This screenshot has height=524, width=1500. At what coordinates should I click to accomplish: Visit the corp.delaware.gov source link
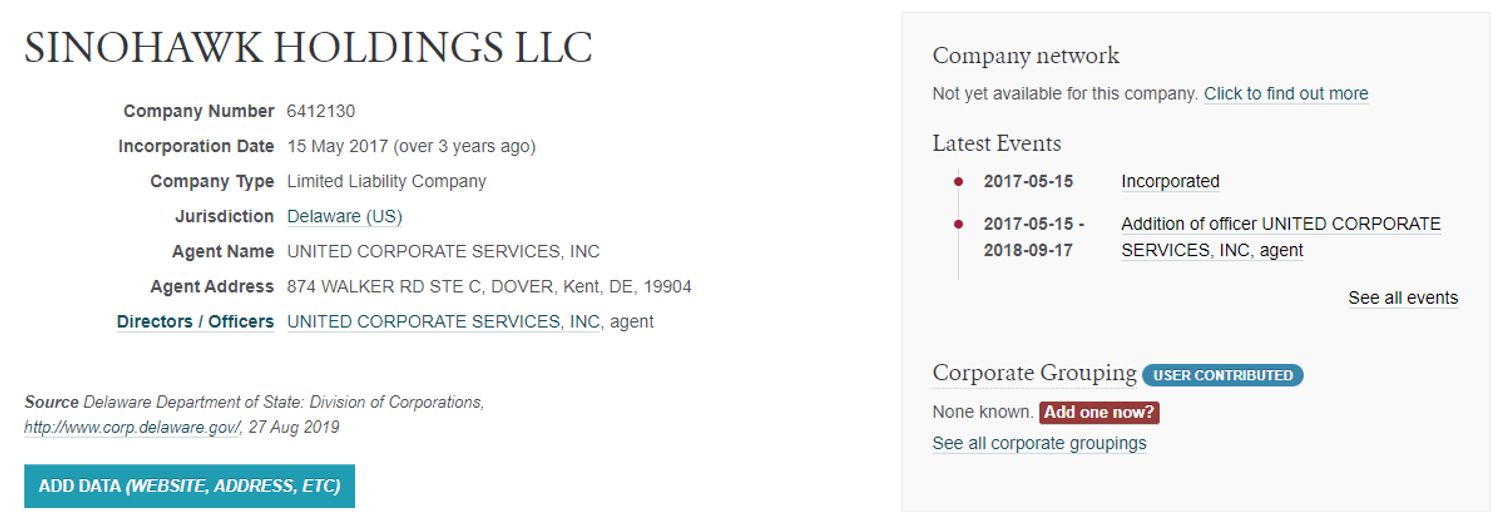(131, 428)
